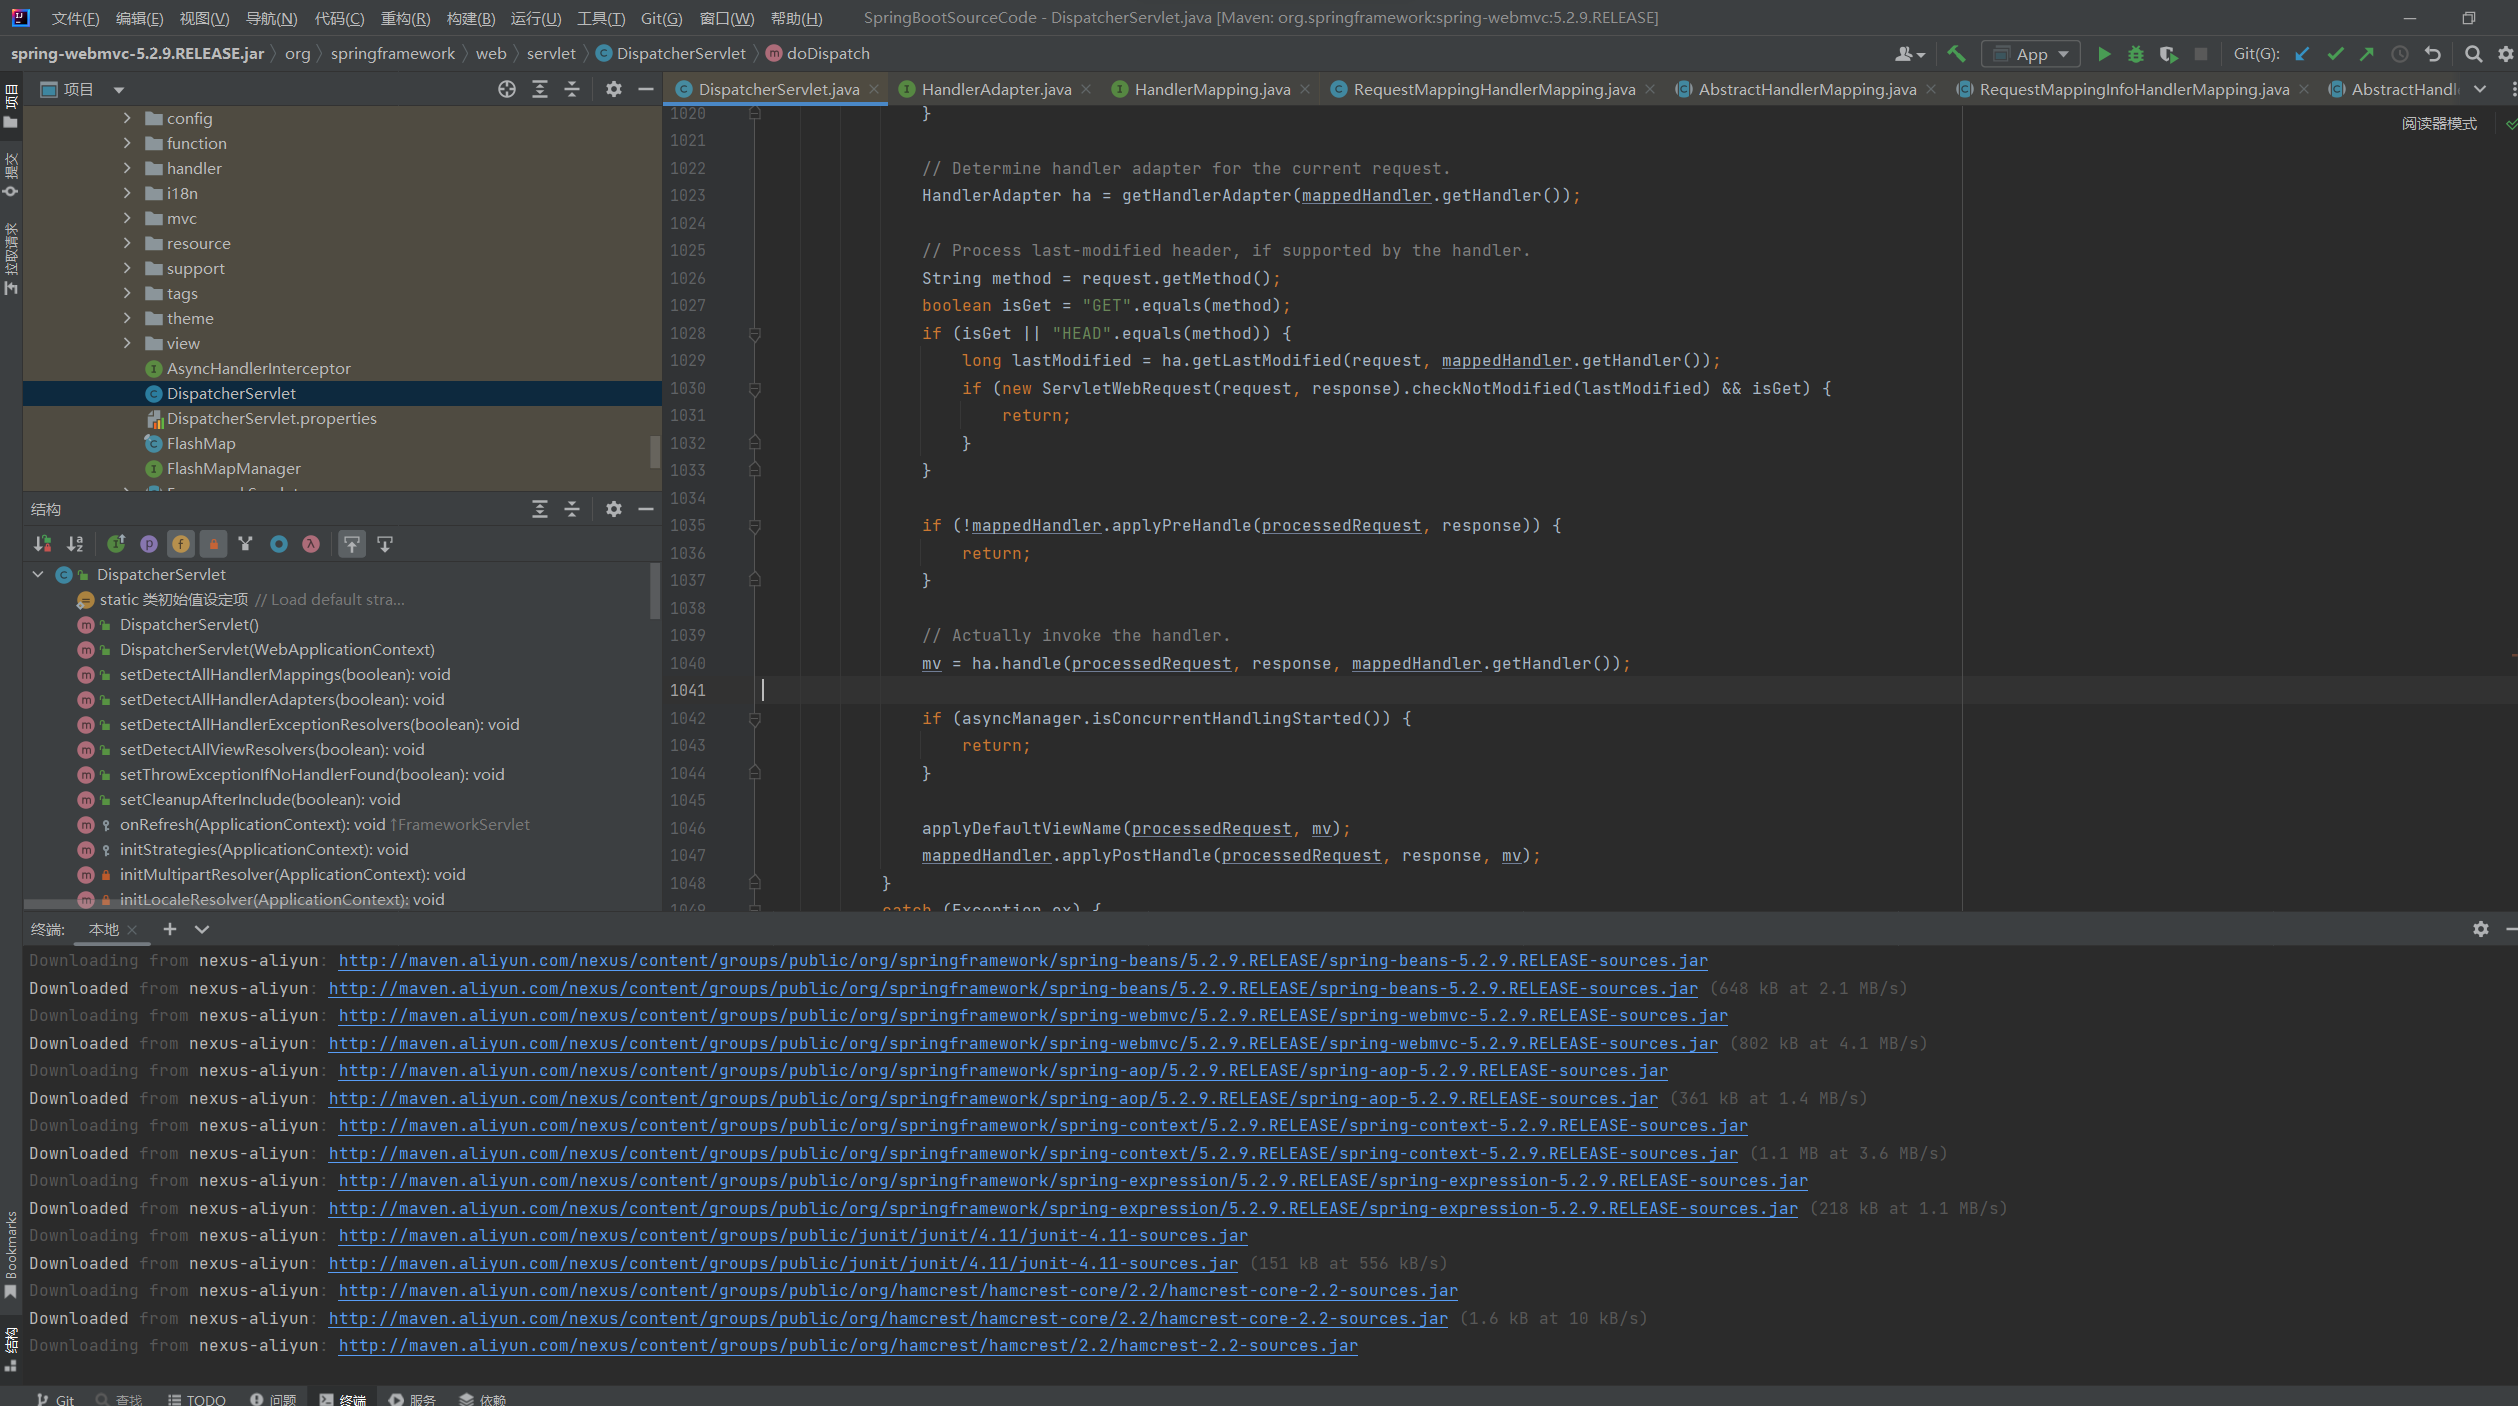Switch to HandlerMapping.java editor tab
Screen dimensions: 2518x1406
[x=1211, y=89]
